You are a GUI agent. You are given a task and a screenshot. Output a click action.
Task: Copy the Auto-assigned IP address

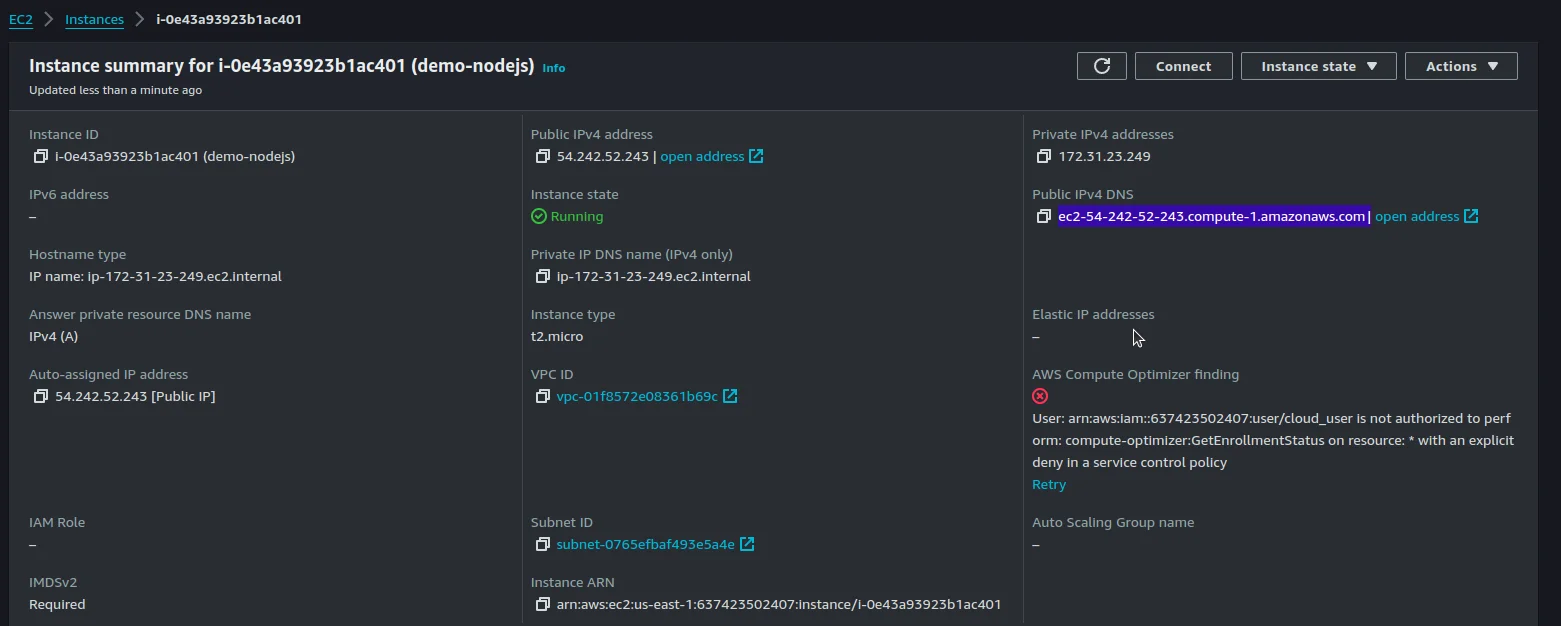(x=40, y=397)
